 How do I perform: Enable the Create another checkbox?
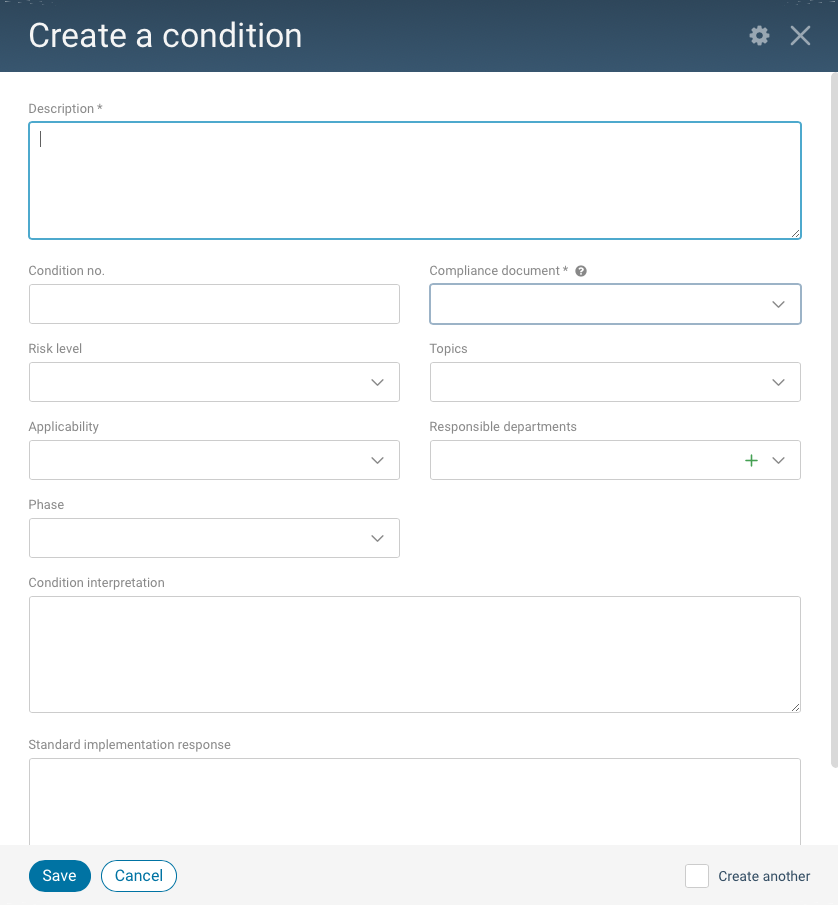(697, 876)
